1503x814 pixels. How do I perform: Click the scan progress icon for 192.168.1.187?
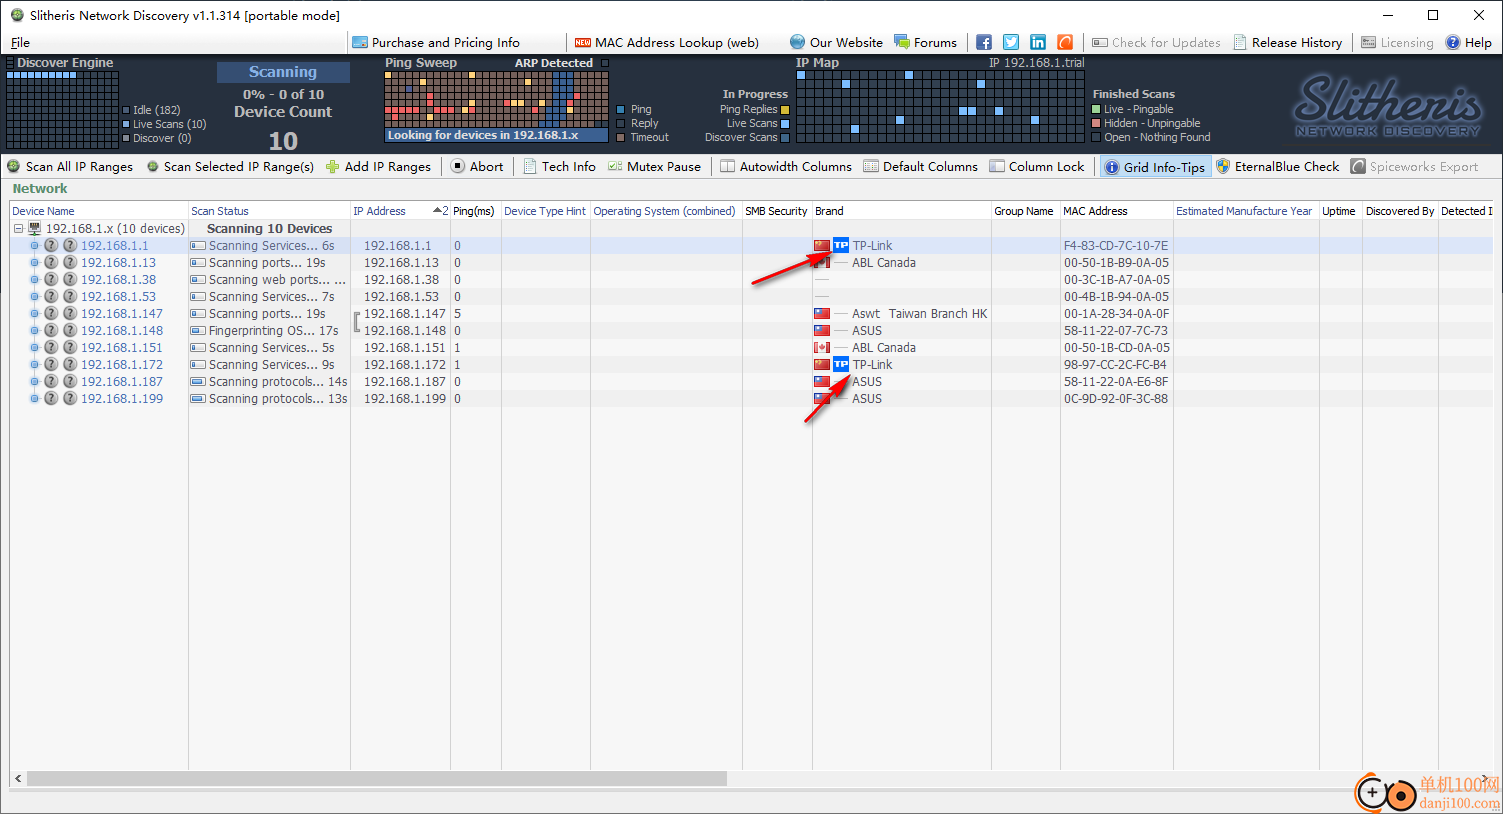[x=198, y=382]
